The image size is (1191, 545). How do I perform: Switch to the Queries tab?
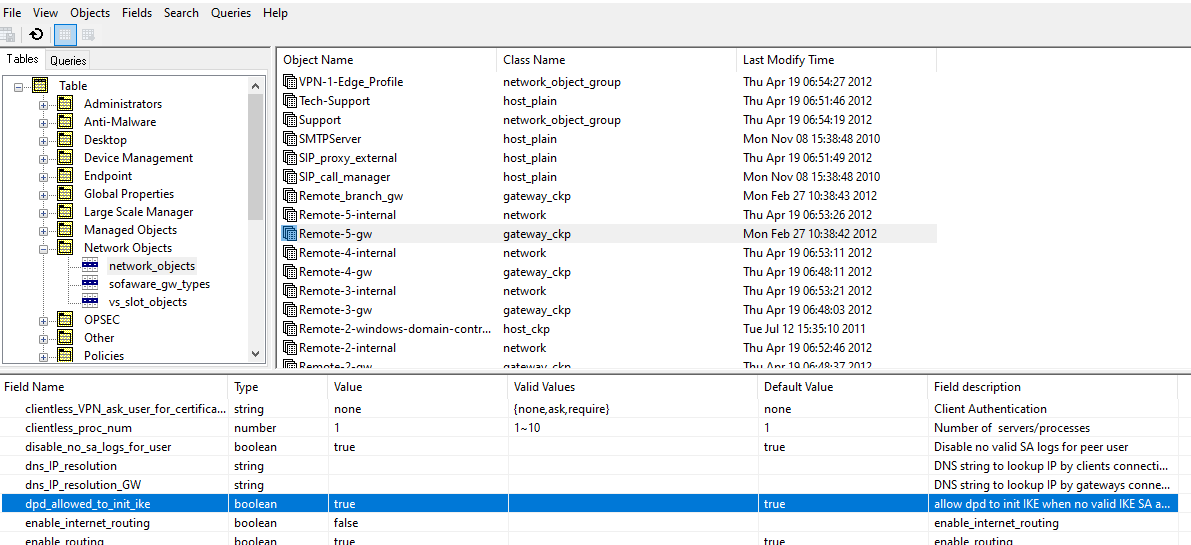(x=68, y=60)
